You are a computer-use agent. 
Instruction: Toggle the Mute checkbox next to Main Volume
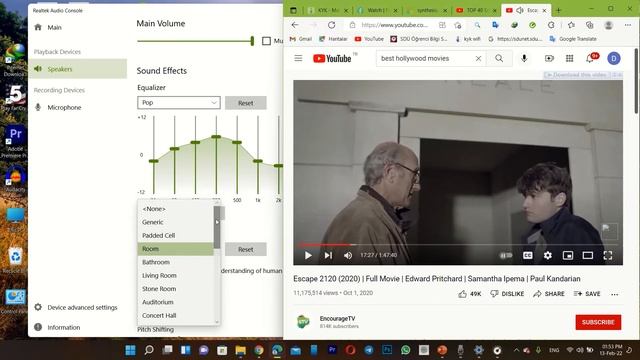tap(267, 41)
